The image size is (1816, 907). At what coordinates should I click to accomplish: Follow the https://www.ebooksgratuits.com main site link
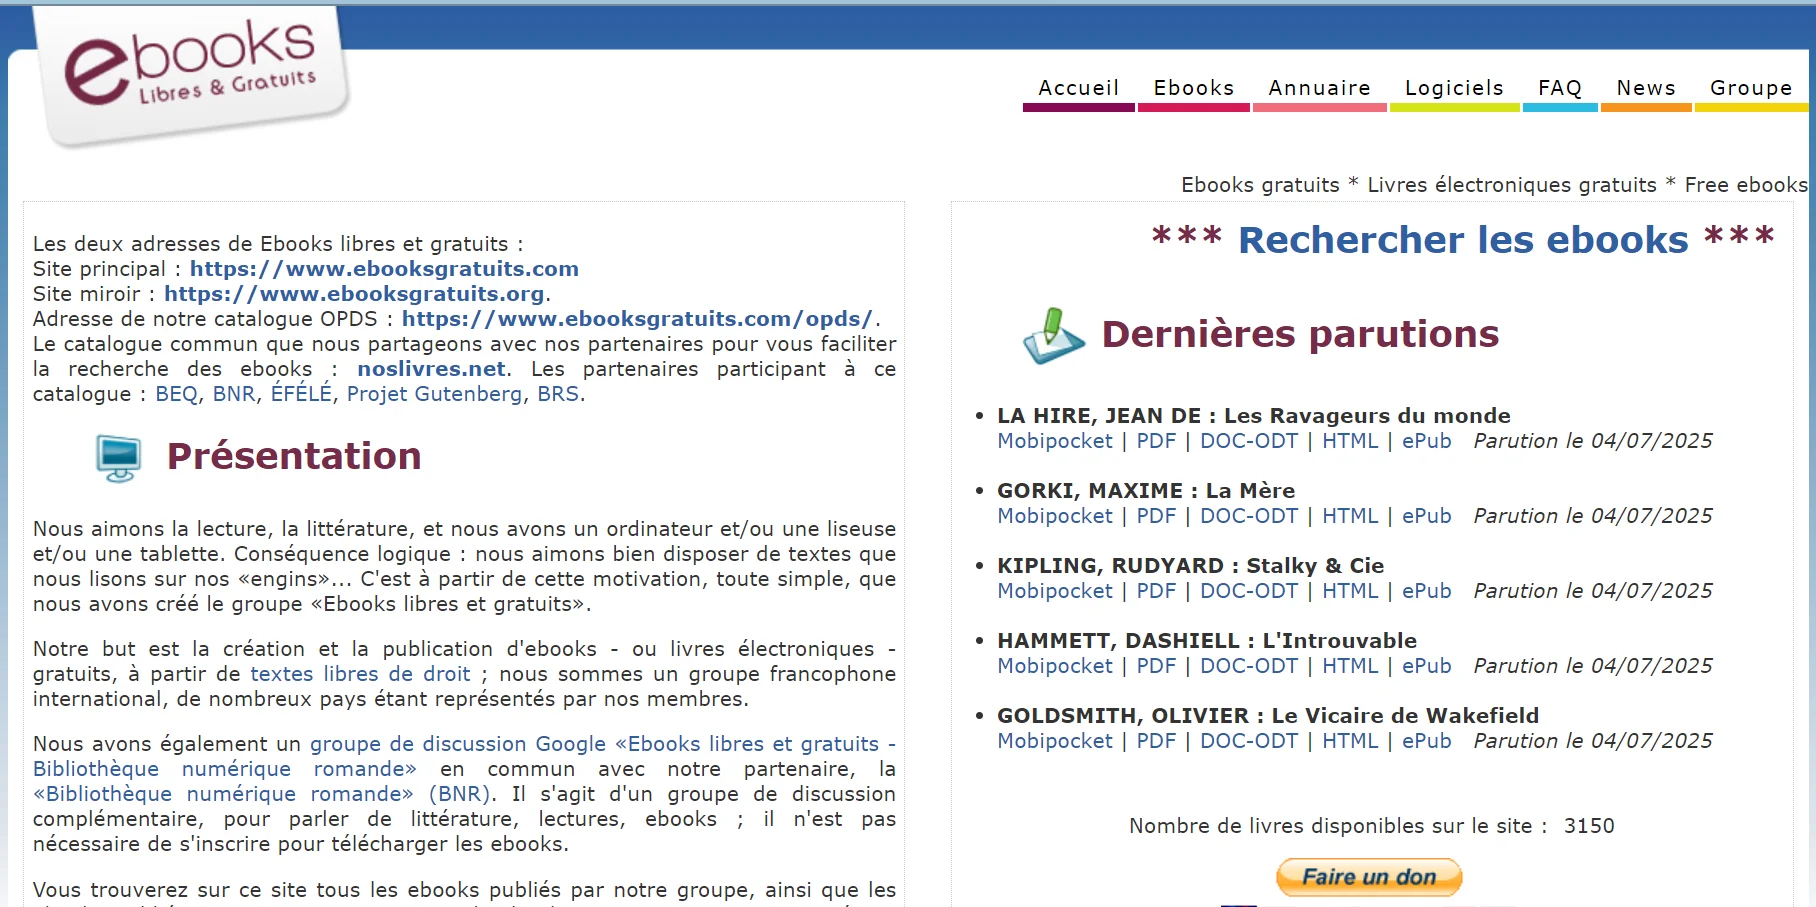(x=384, y=269)
